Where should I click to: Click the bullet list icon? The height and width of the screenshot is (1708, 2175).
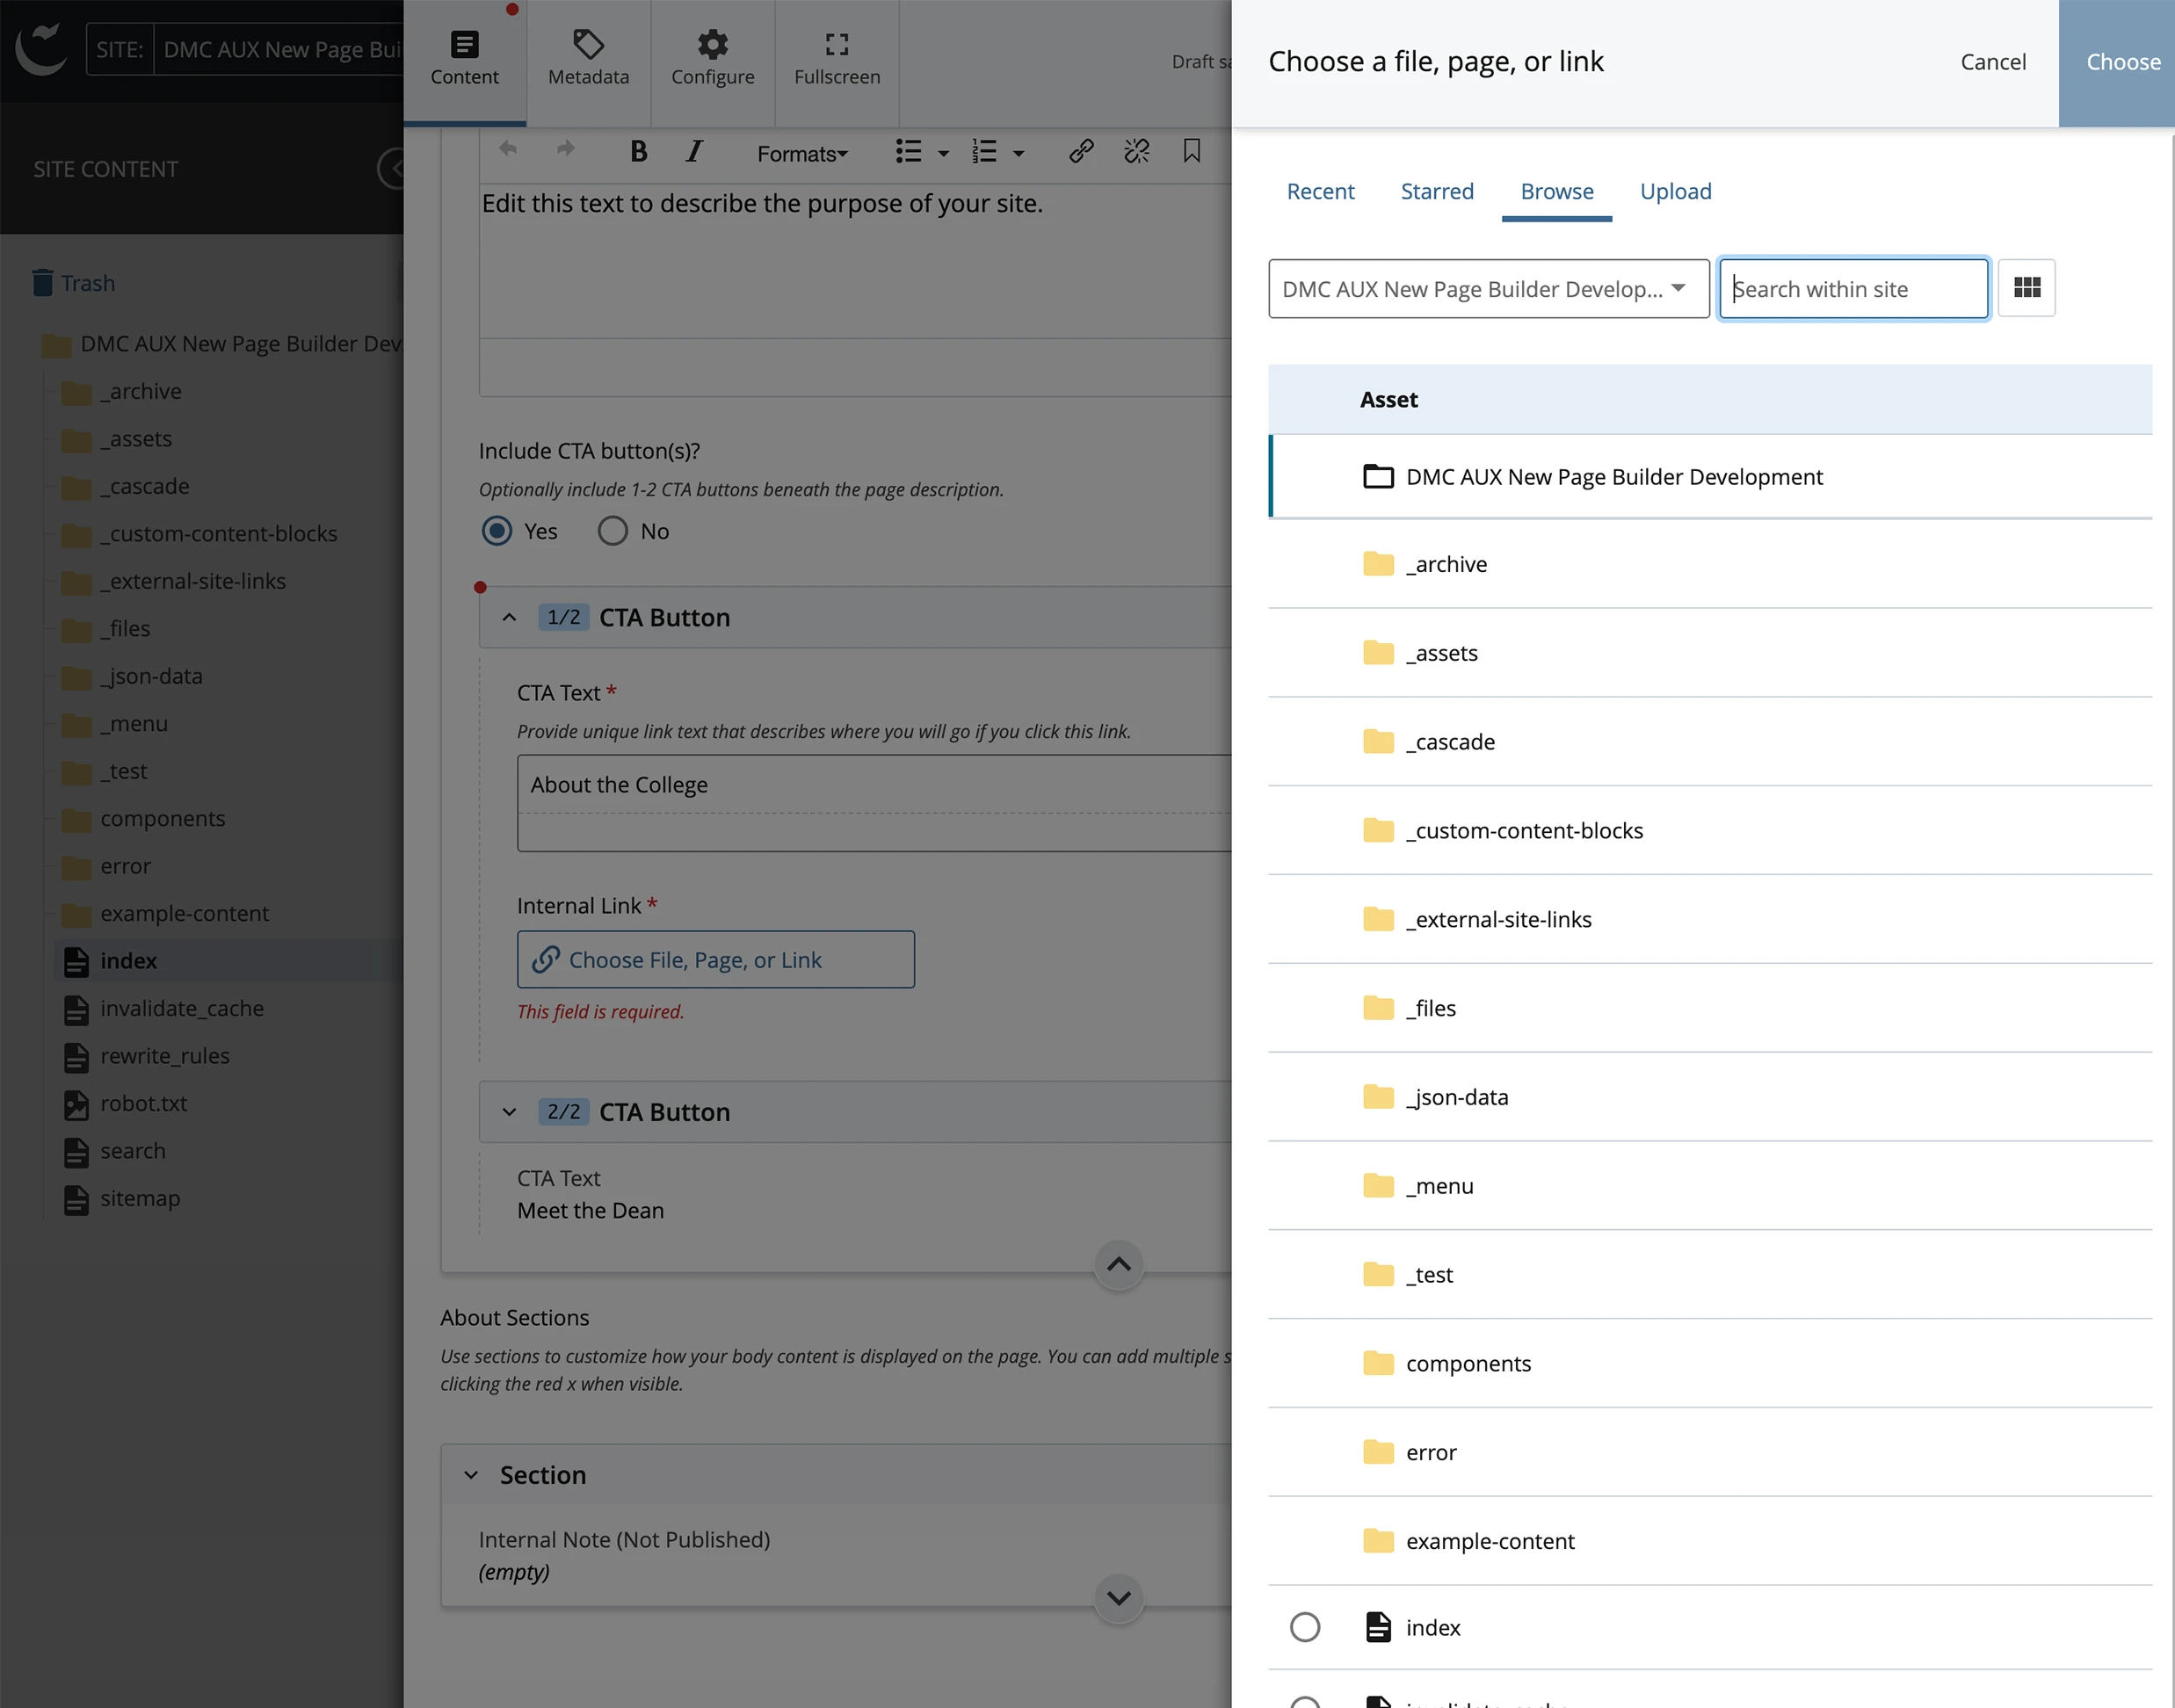pyautogui.click(x=908, y=152)
